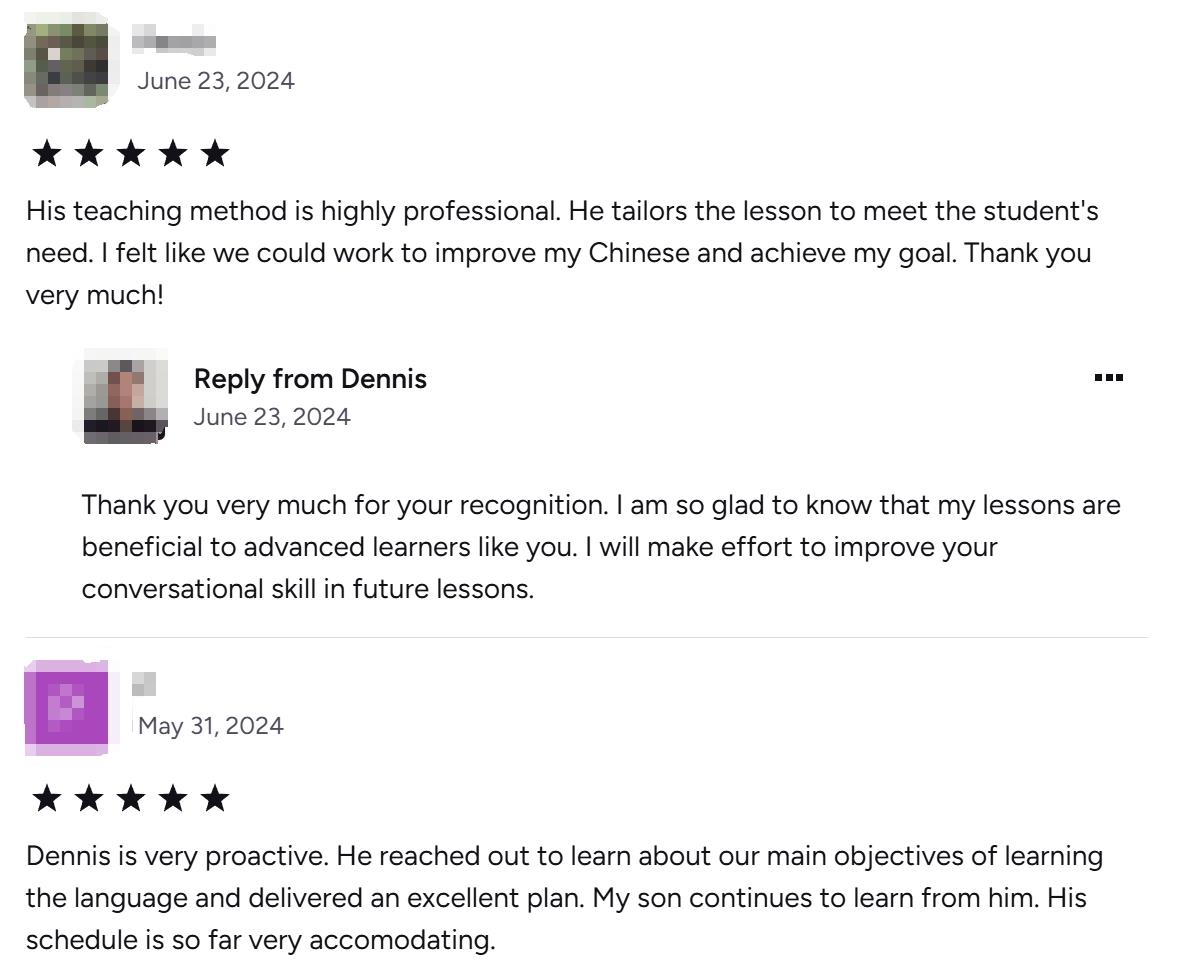The width and height of the screenshot is (1186, 969).
Task: Click the purple avatar of the May 31 reviewer
Action: [66, 707]
